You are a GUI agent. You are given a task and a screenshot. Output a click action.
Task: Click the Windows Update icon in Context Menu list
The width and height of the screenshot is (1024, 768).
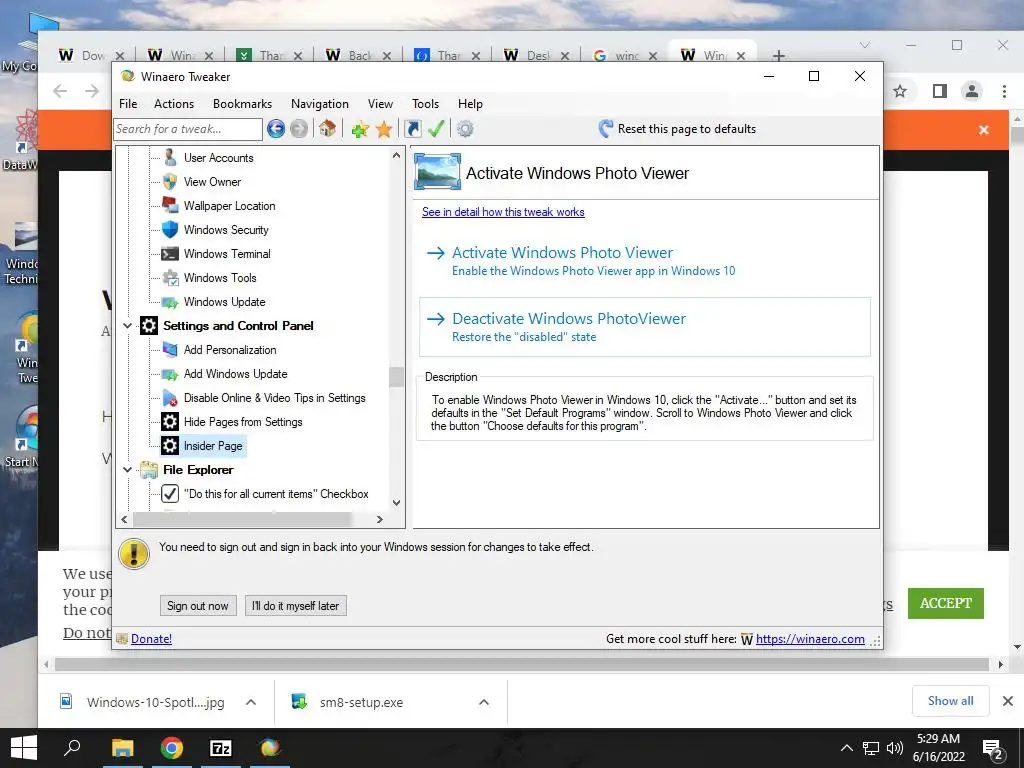[170, 302]
